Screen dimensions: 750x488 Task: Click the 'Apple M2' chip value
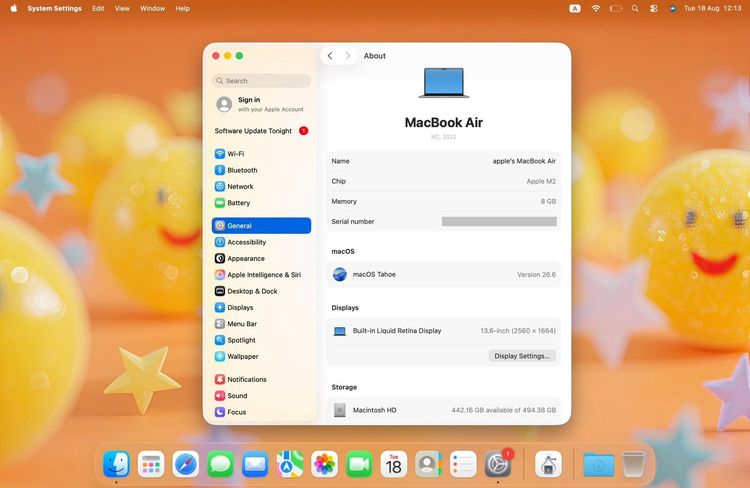click(x=541, y=181)
